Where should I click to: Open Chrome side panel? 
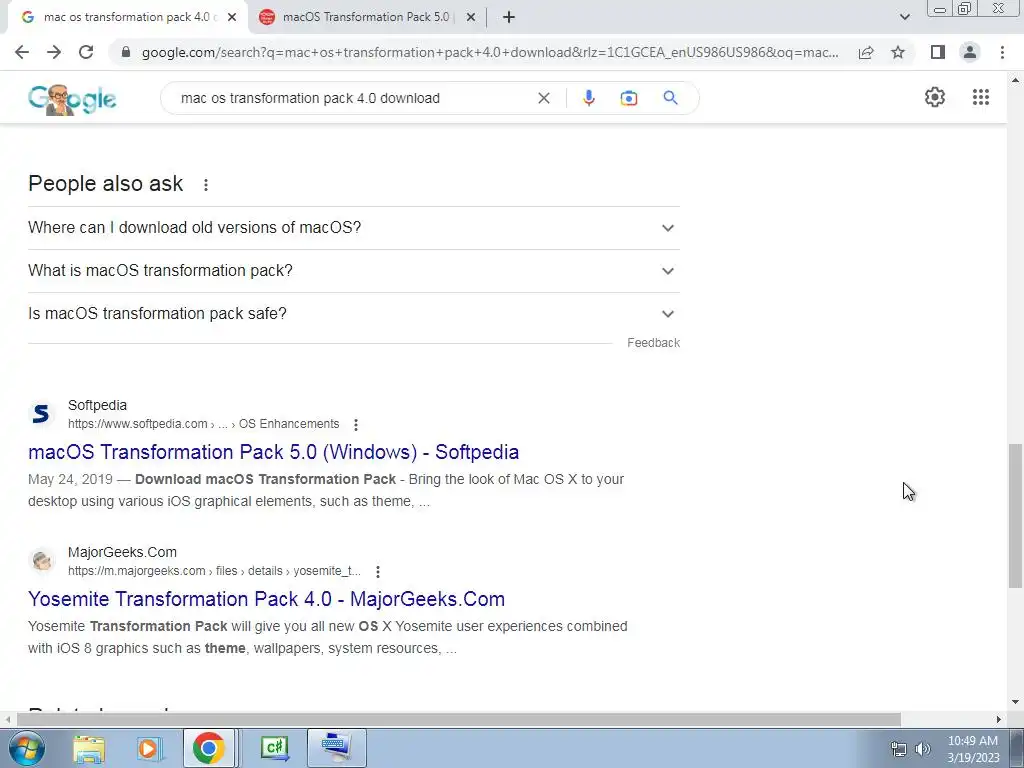[938, 52]
